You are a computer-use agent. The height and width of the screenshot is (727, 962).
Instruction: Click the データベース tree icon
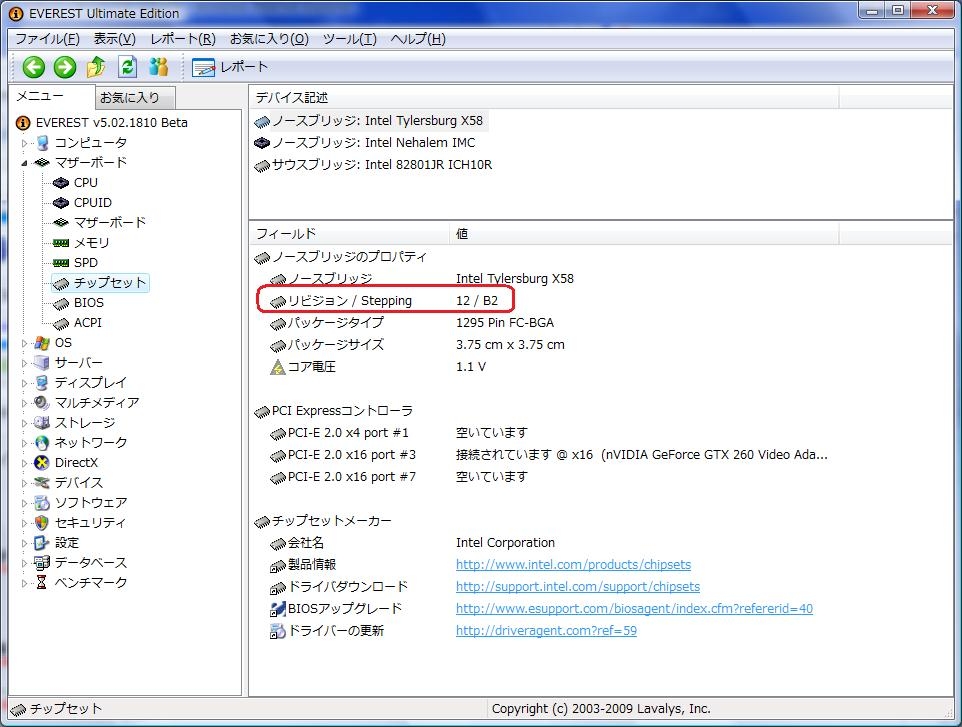pos(41,563)
